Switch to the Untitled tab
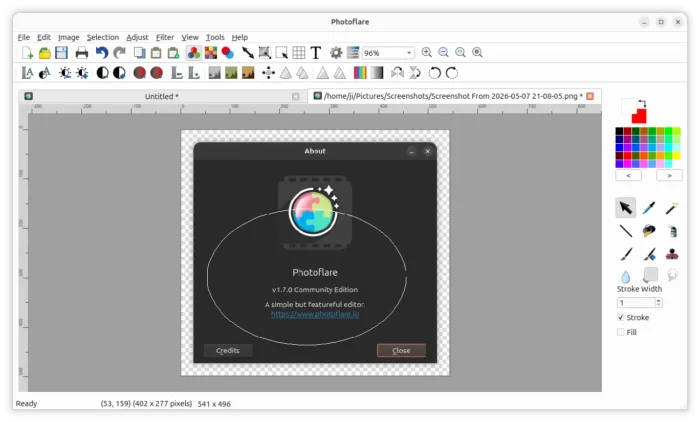Image resolution: width=700 pixels, height=422 pixels. 162,96
